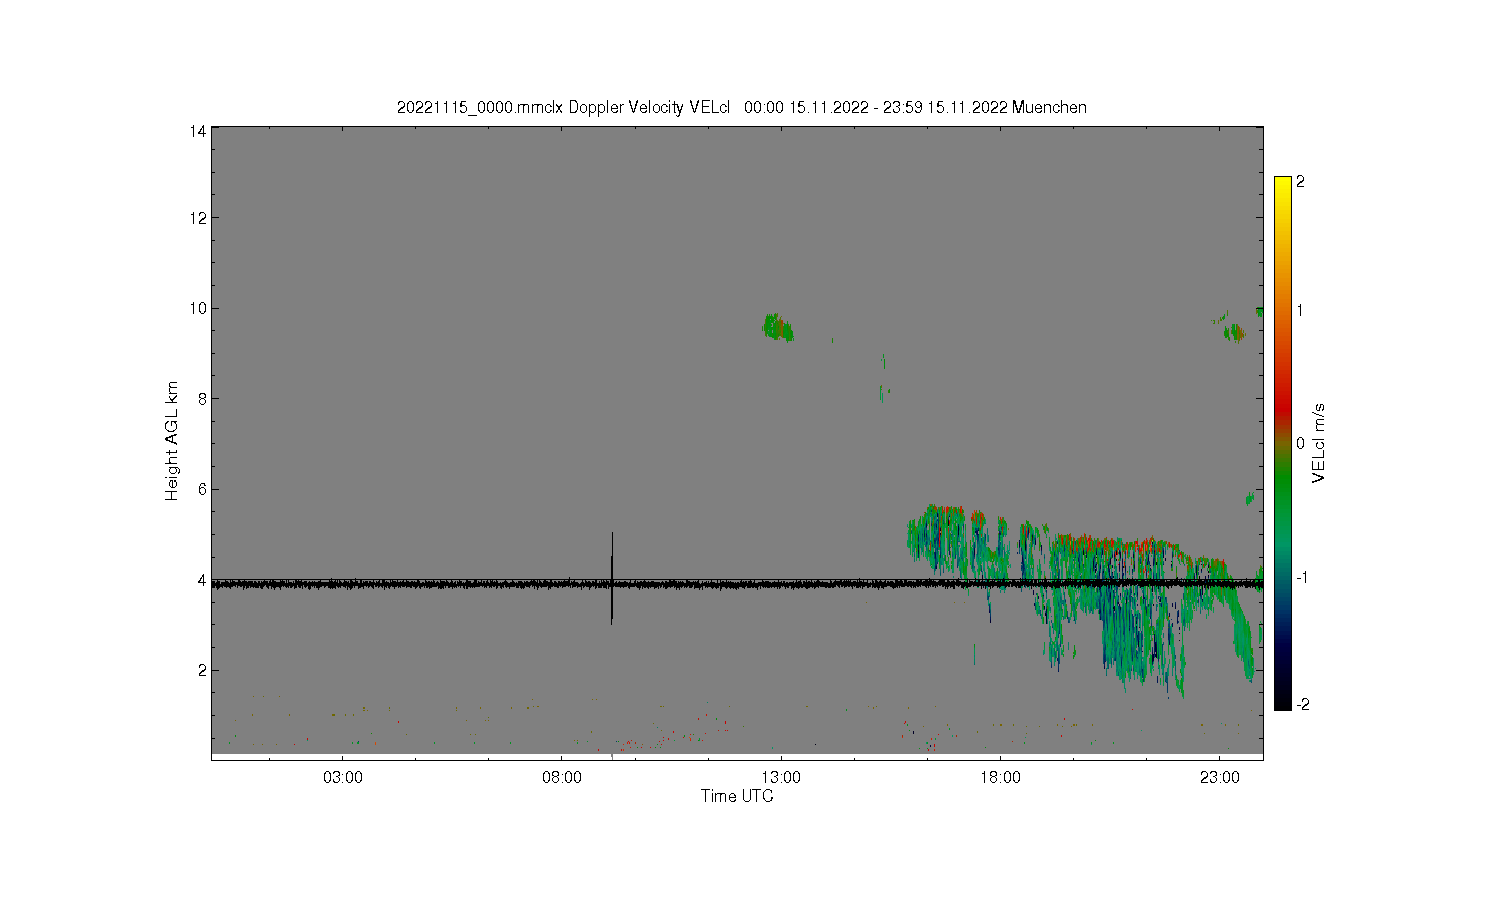Click the '23:00' time tick label
Image resolution: width=1500 pixels, height=900 pixels.
[x=1219, y=778]
